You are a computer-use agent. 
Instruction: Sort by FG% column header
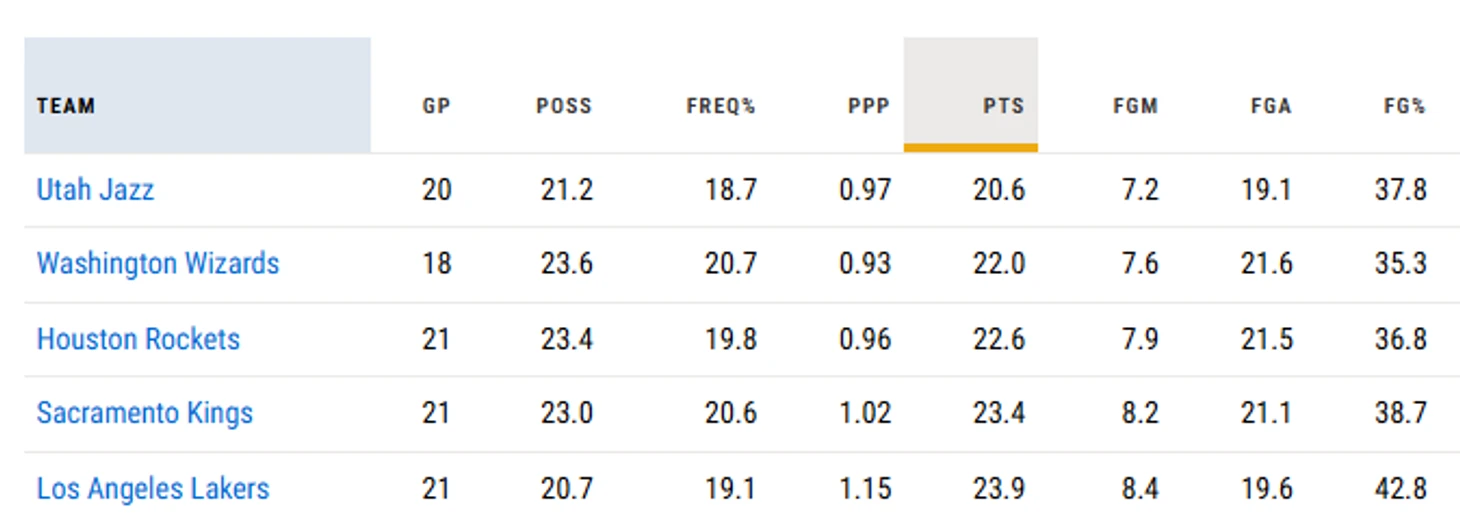1405,106
